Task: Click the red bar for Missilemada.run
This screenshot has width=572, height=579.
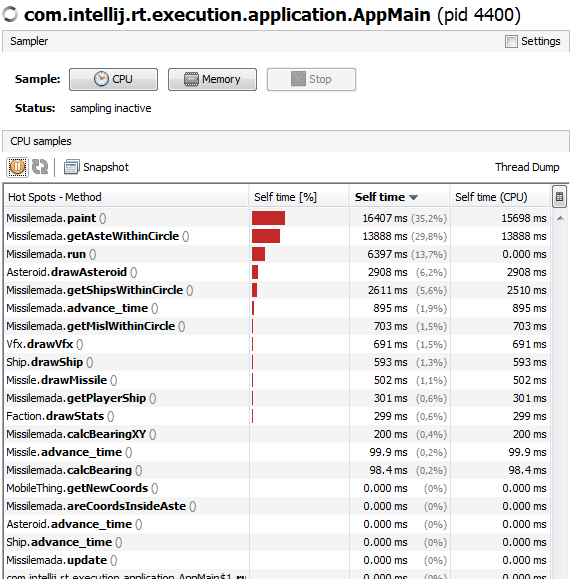Action: [258, 254]
